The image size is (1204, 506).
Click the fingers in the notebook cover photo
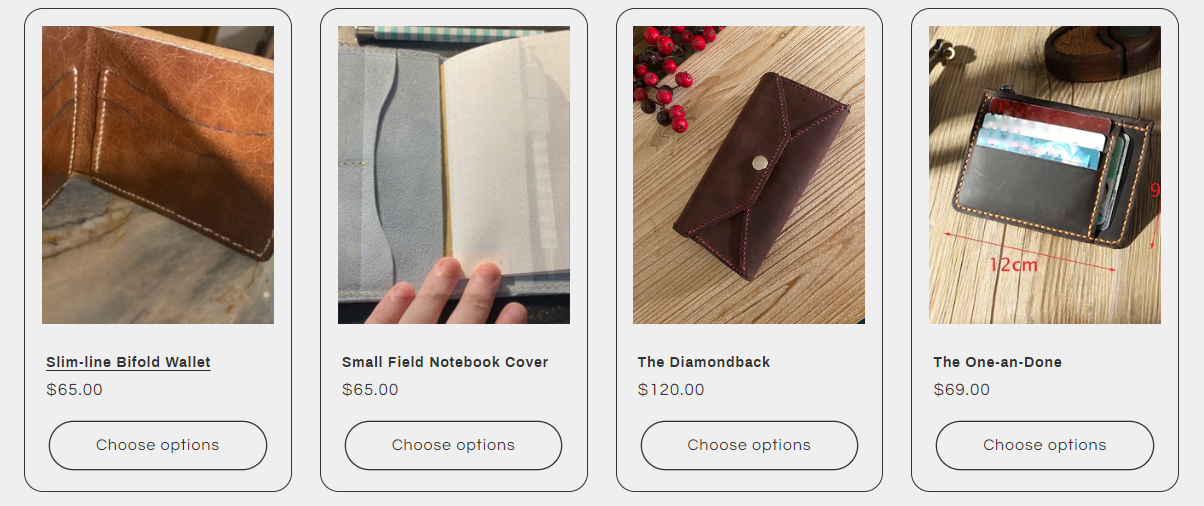click(446, 294)
